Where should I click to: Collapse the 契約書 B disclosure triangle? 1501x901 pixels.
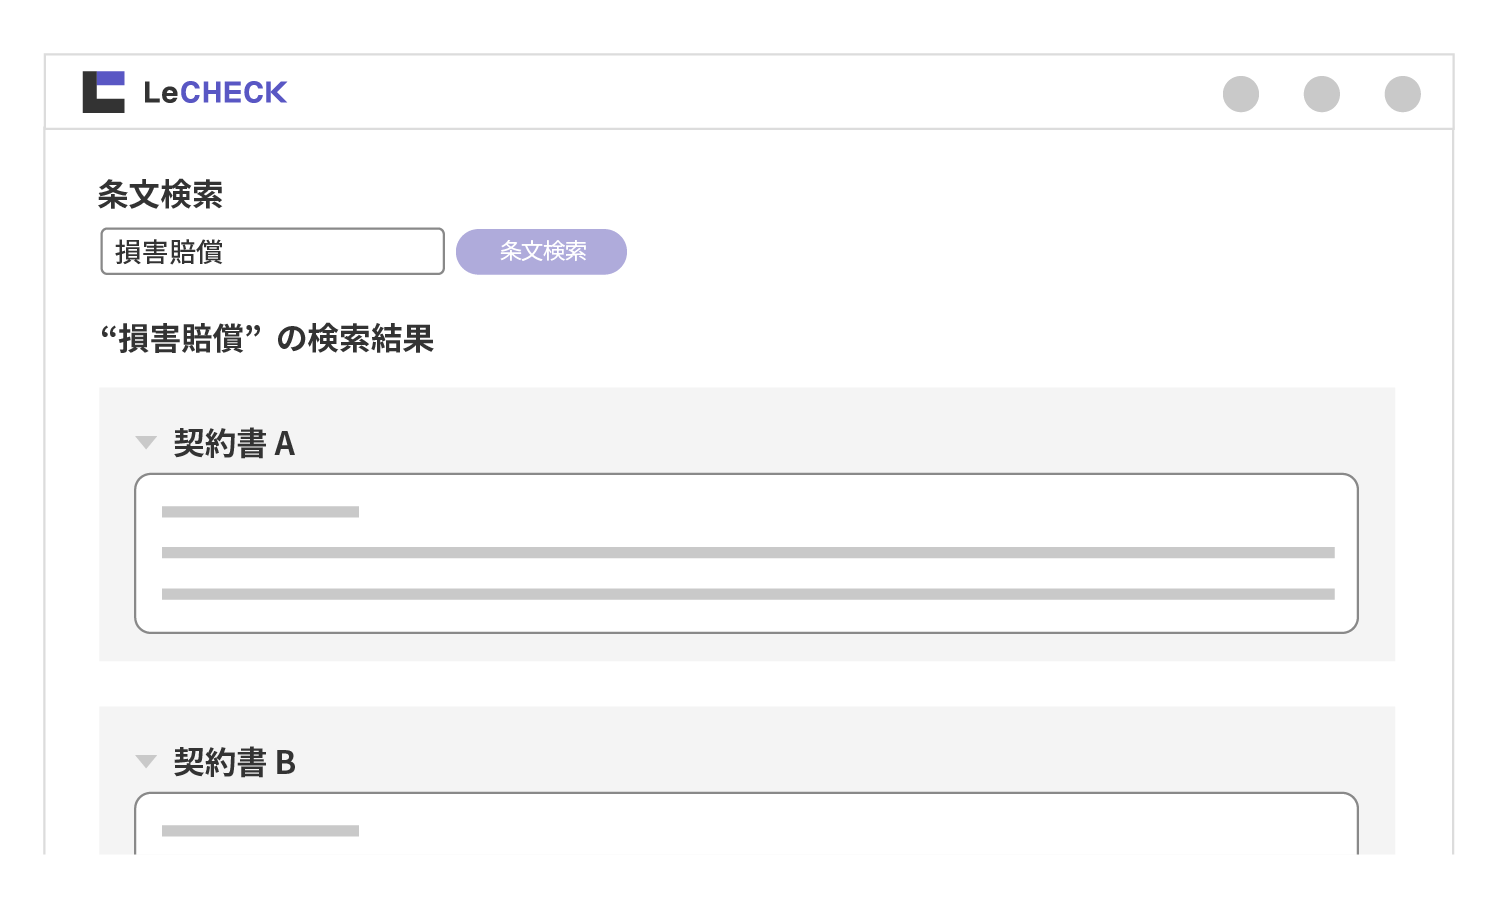[146, 761]
